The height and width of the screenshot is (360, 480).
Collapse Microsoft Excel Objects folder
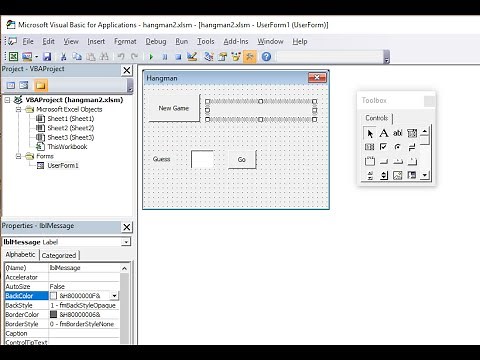click(x=19, y=109)
